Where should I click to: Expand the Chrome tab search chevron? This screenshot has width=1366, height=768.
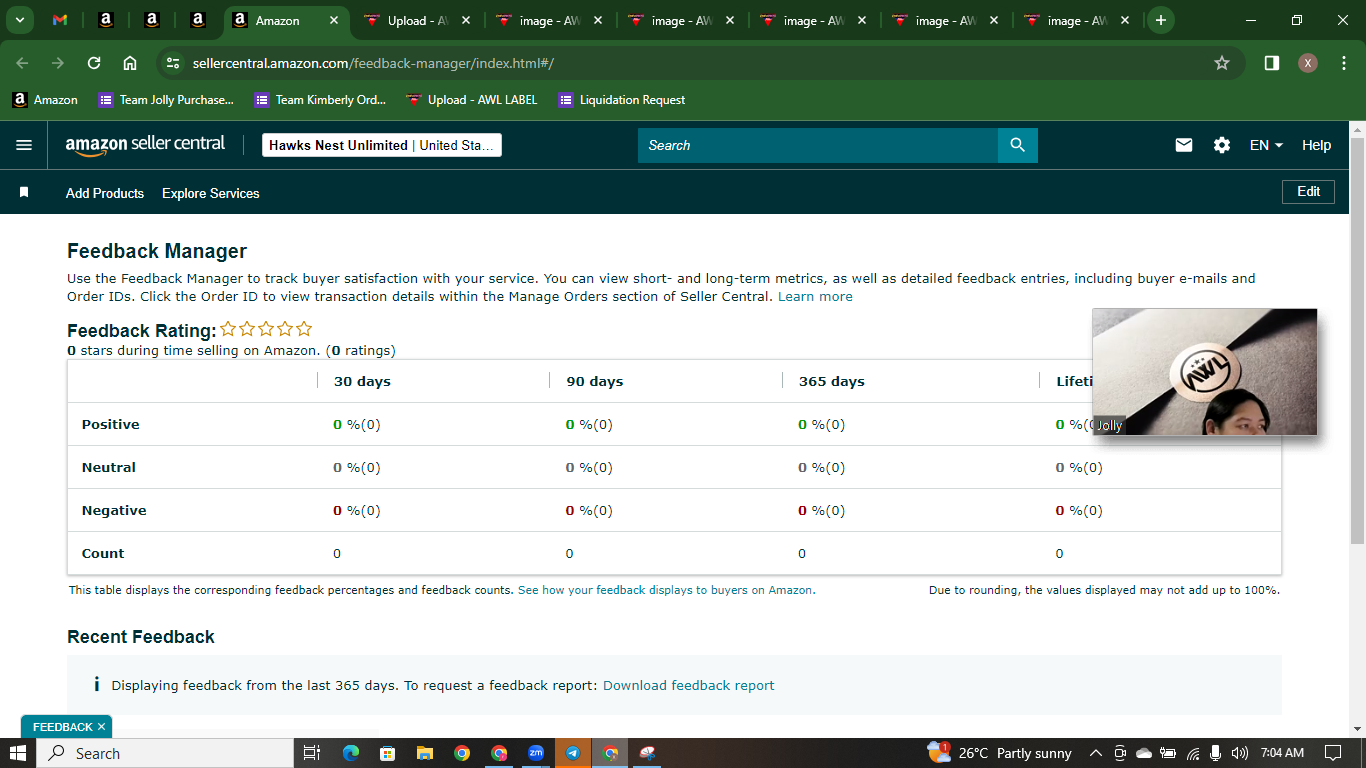pos(20,20)
